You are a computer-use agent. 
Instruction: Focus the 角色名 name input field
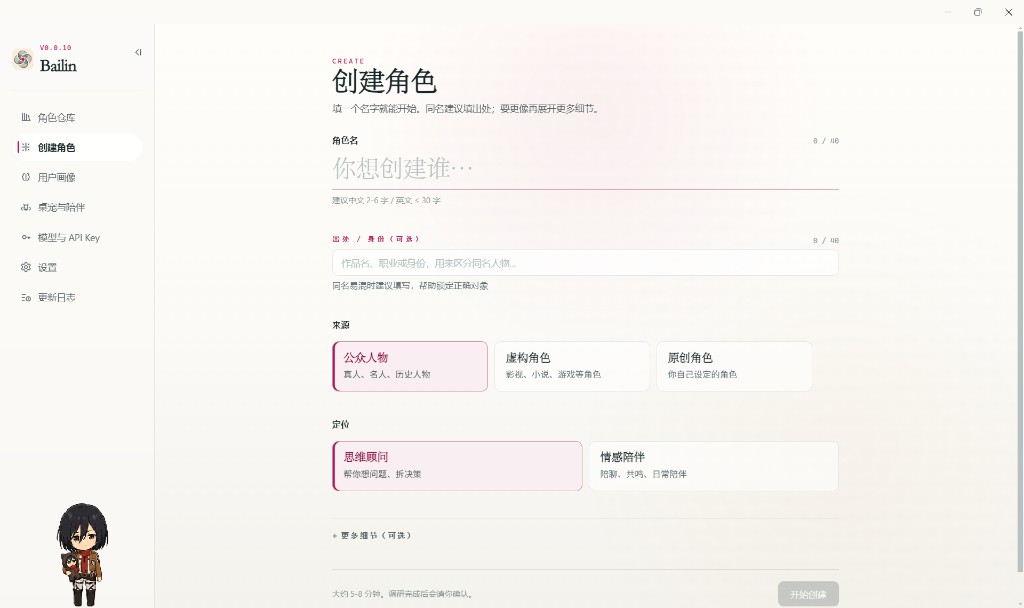[x=585, y=168]
